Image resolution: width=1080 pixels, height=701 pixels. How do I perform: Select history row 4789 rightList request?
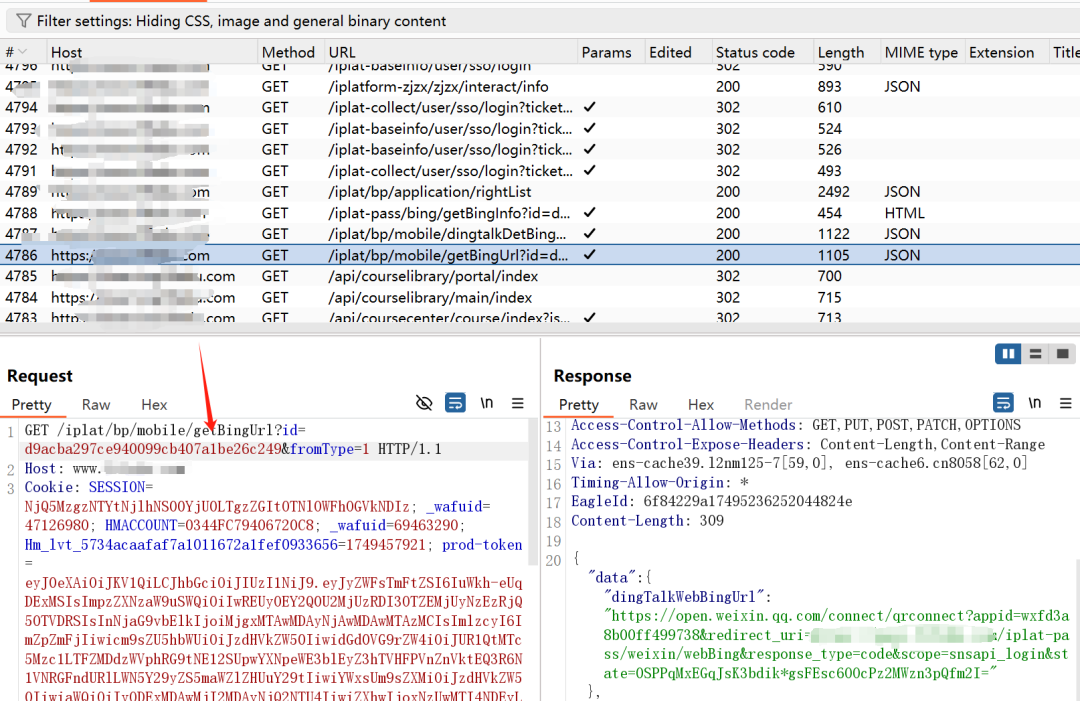pyautogui.click(x=540, y=191)
